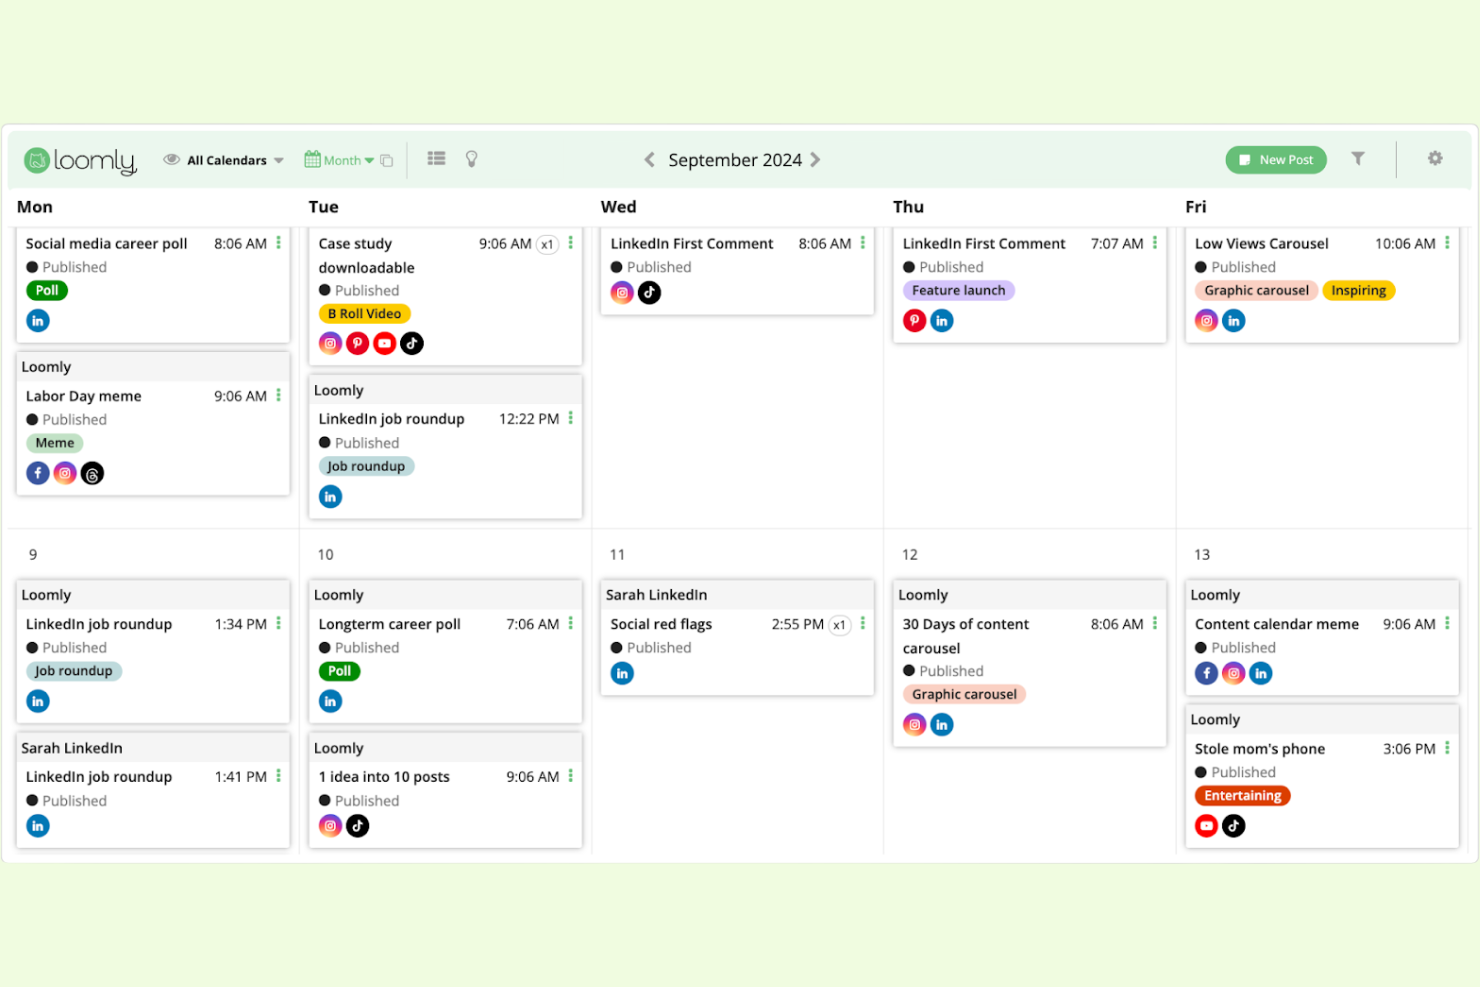The image size is (1480, 987).
Task: Open the list view icon
Action: point(435,159)
